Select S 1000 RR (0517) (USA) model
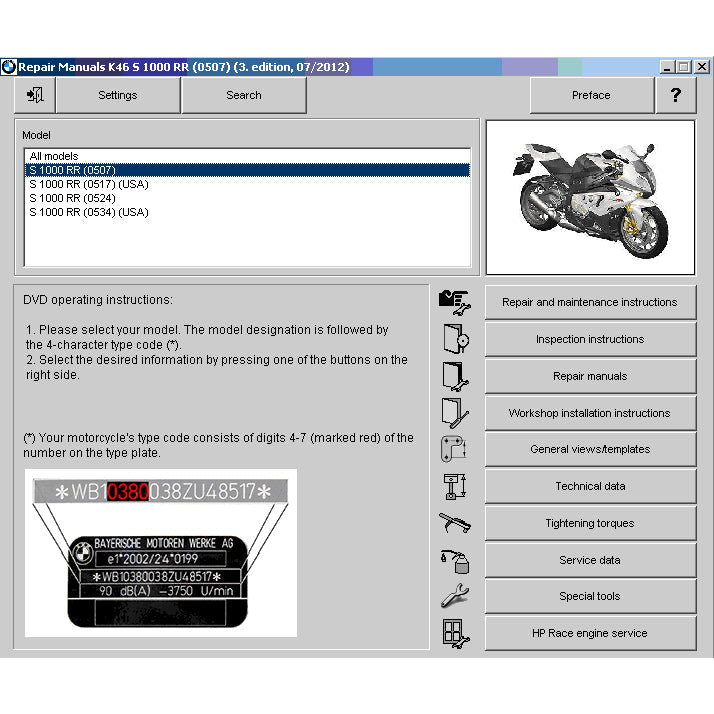The width and height of the screenshot is (714, 714). click(x=89, y=184)
